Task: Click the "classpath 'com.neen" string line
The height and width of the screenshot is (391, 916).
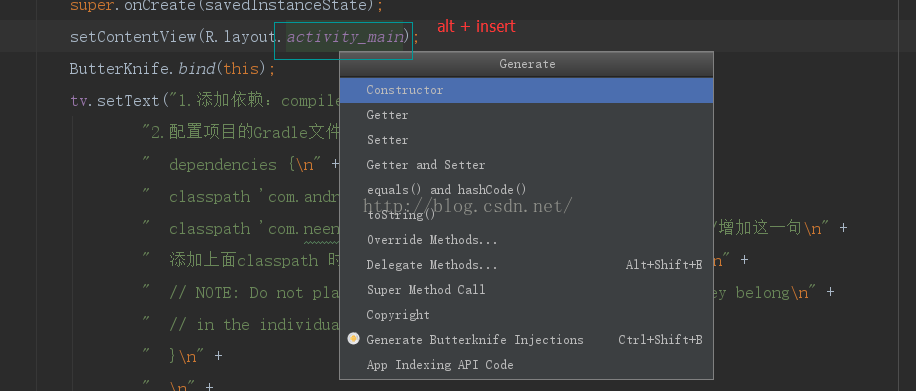Action: pos(241,229)
